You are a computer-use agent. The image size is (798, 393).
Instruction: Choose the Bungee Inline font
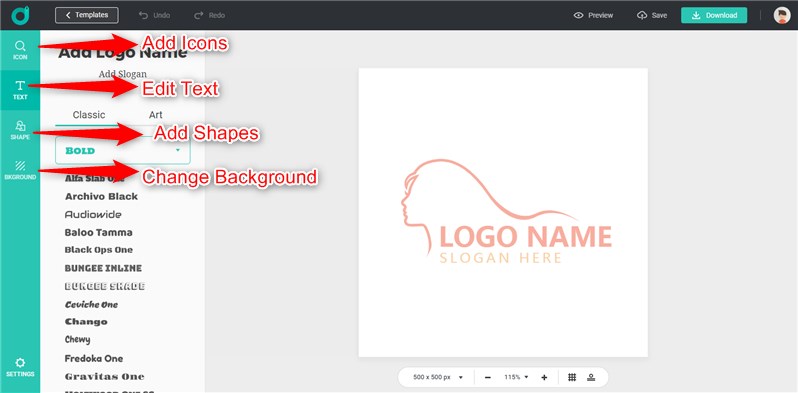103,268
